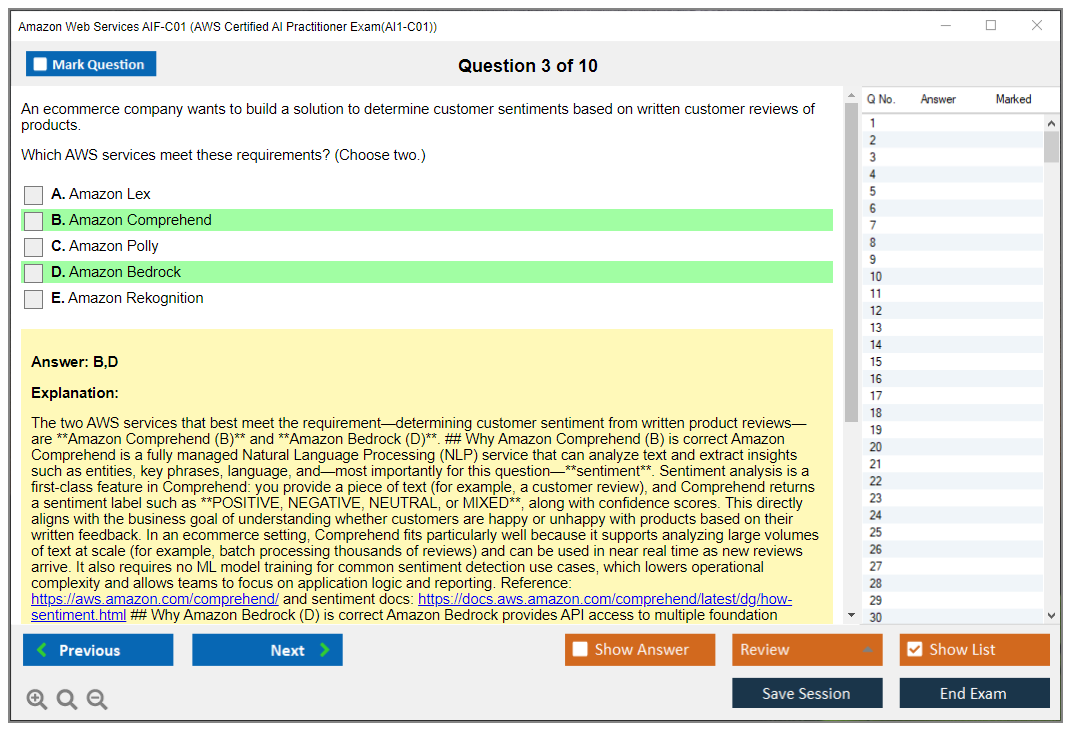Image resolution: width=1075 pixels, height=735 pixels.
Task: Tick checkbox for A. Amazon Lex
Action: point(34,195)
